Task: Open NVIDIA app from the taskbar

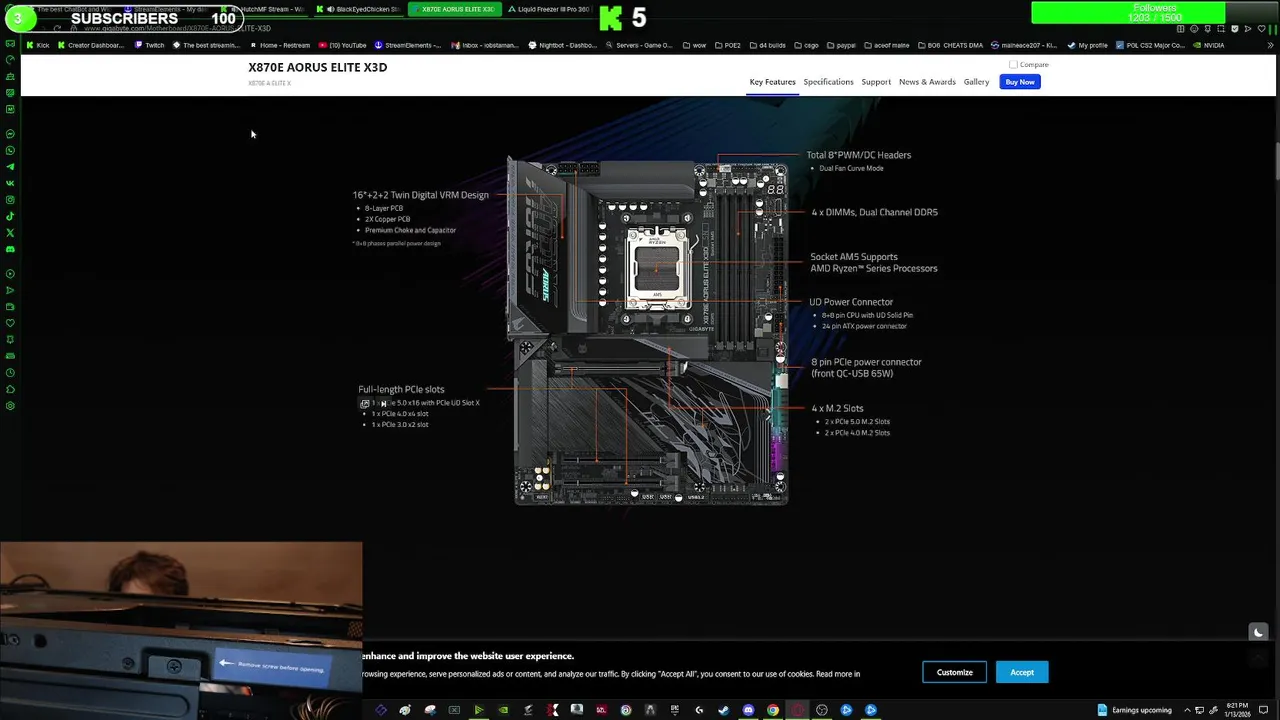Action: click(x=503, y=710)
